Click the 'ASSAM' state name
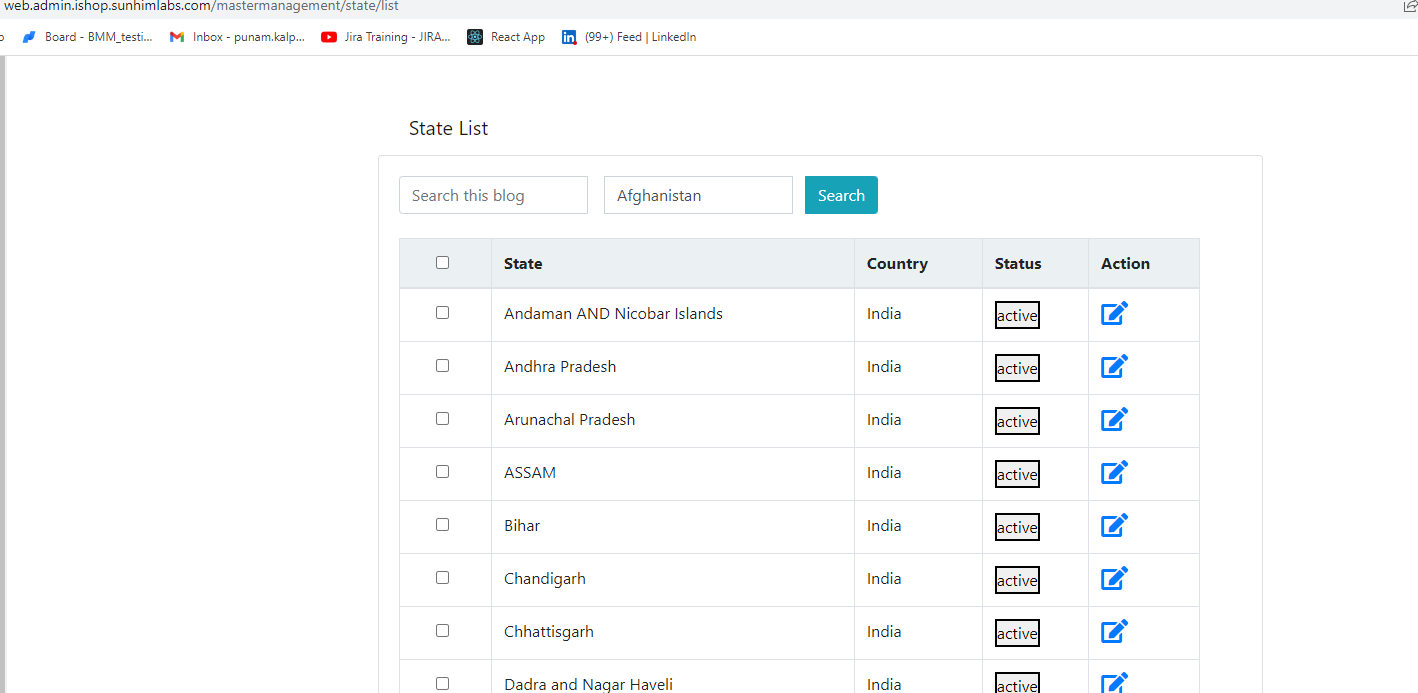Image resolution: width=1418 pixels, height=693 pixels. [x=530, y=473]
